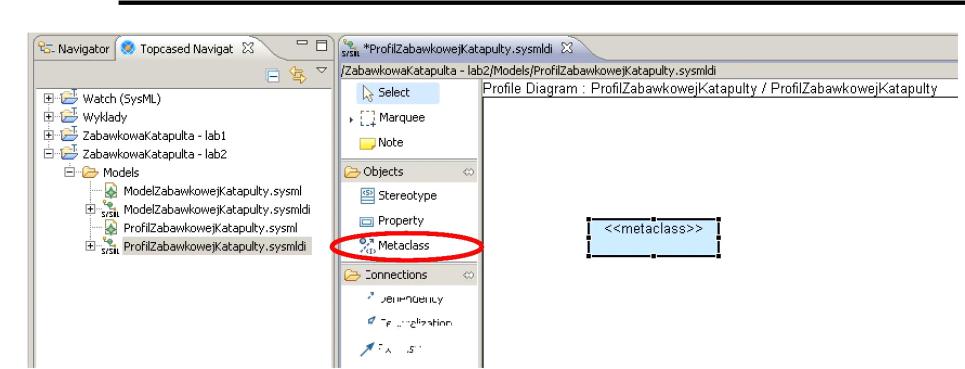Pick the Note tool
The image size is (965, 369).
coord(382,143)
